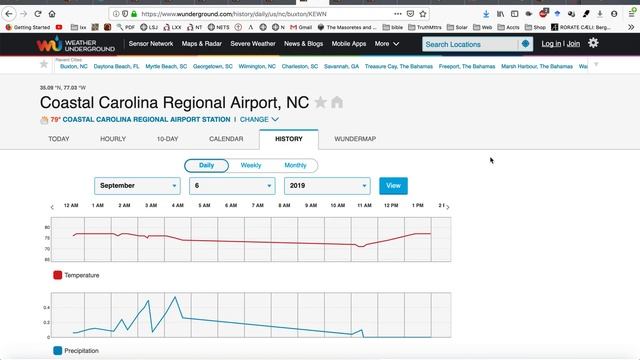The height and width of the screenshot is (360, 640).
Task: Select Myrtle Beach, SC recent city
Action: tap(166, 66)
